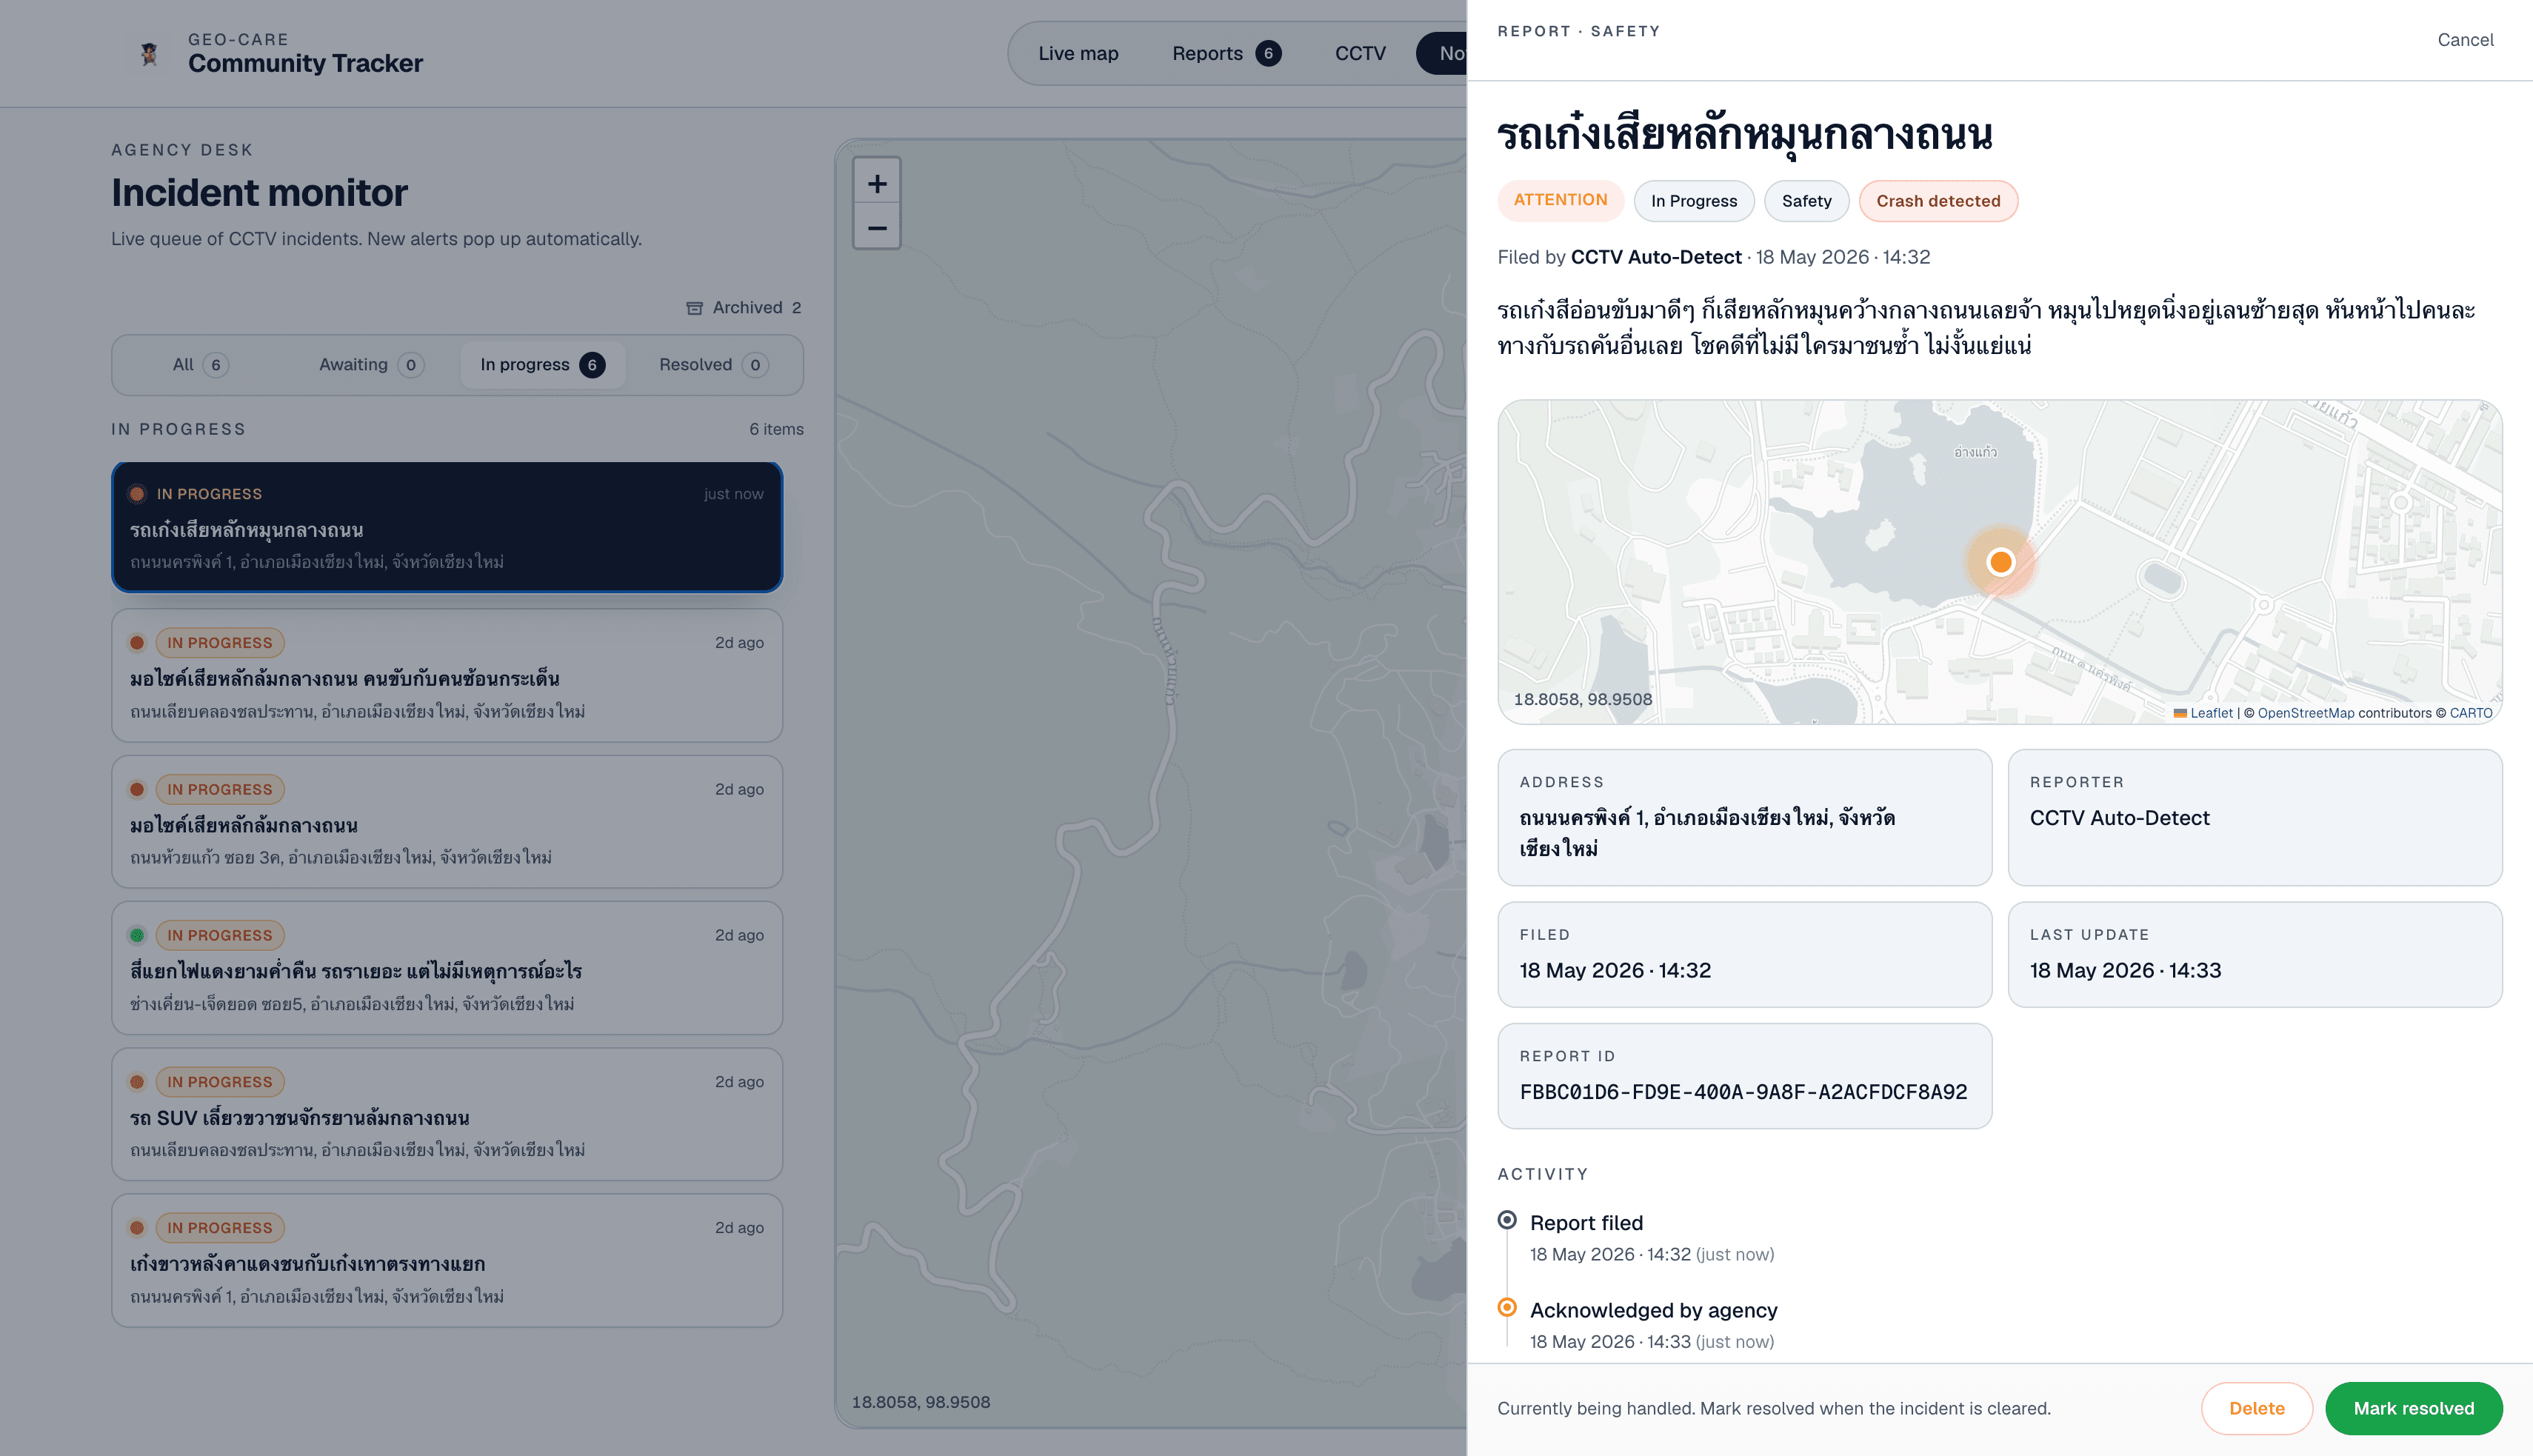Click the Acknowledged by agency activity marker
The height and width of the screenshot is (1456, 2533).
click(1507, 1307)
